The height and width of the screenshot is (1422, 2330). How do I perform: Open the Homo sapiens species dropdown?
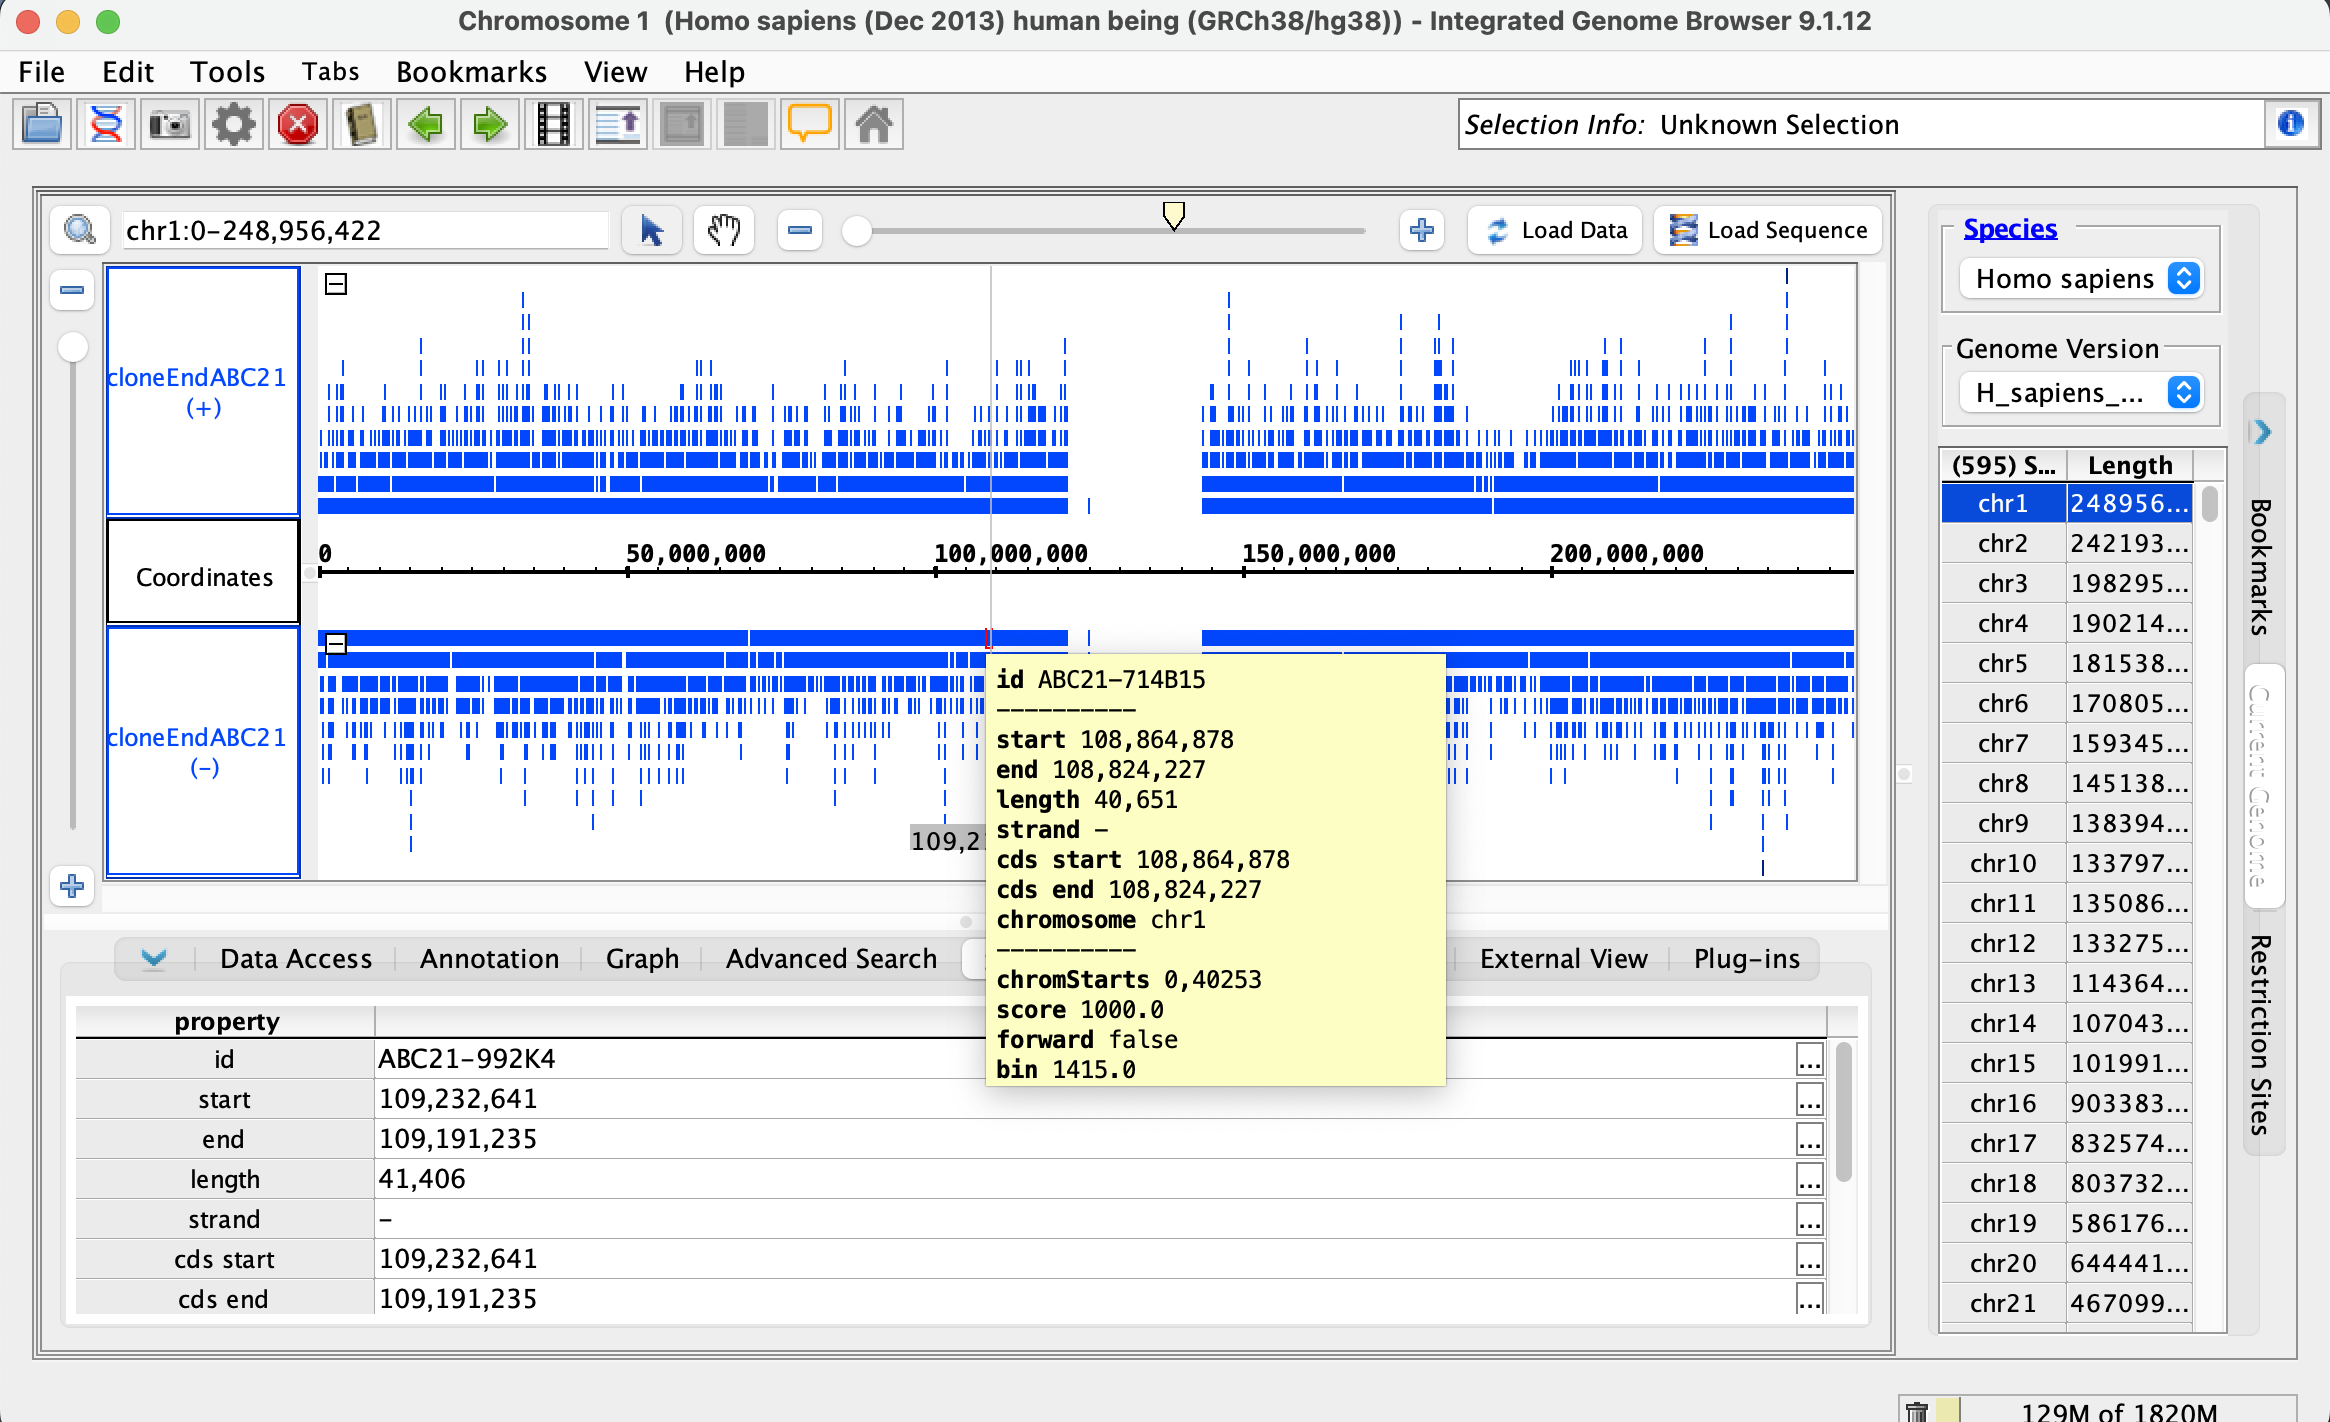[x=2084, y=279]
